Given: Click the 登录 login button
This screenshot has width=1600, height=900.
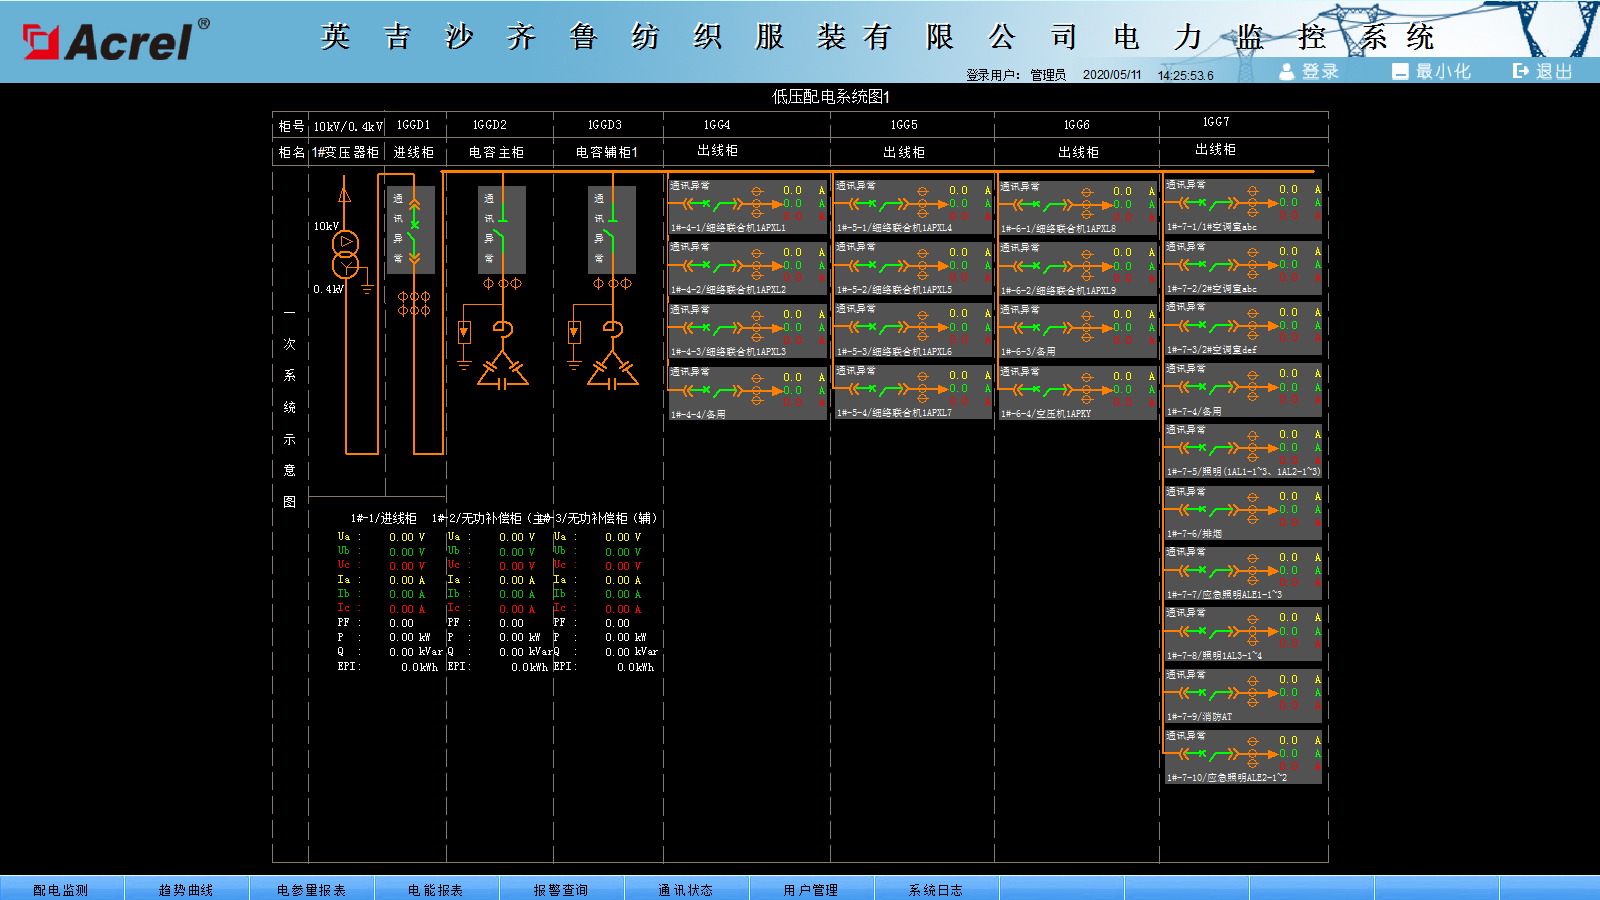Looking at the screenshot, I should tap(1310, 71).
